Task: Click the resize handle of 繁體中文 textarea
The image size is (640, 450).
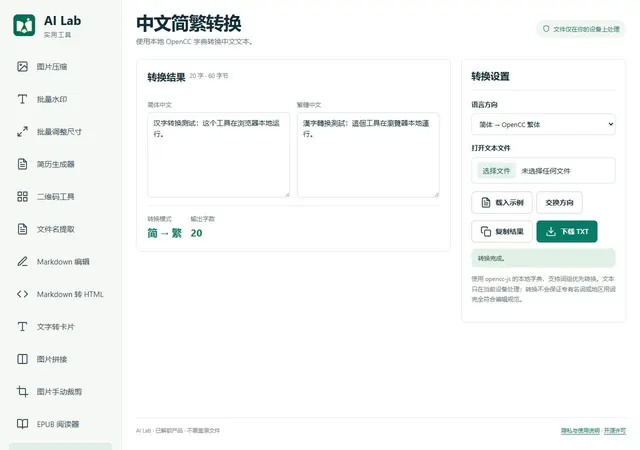Action: point(437,195)
